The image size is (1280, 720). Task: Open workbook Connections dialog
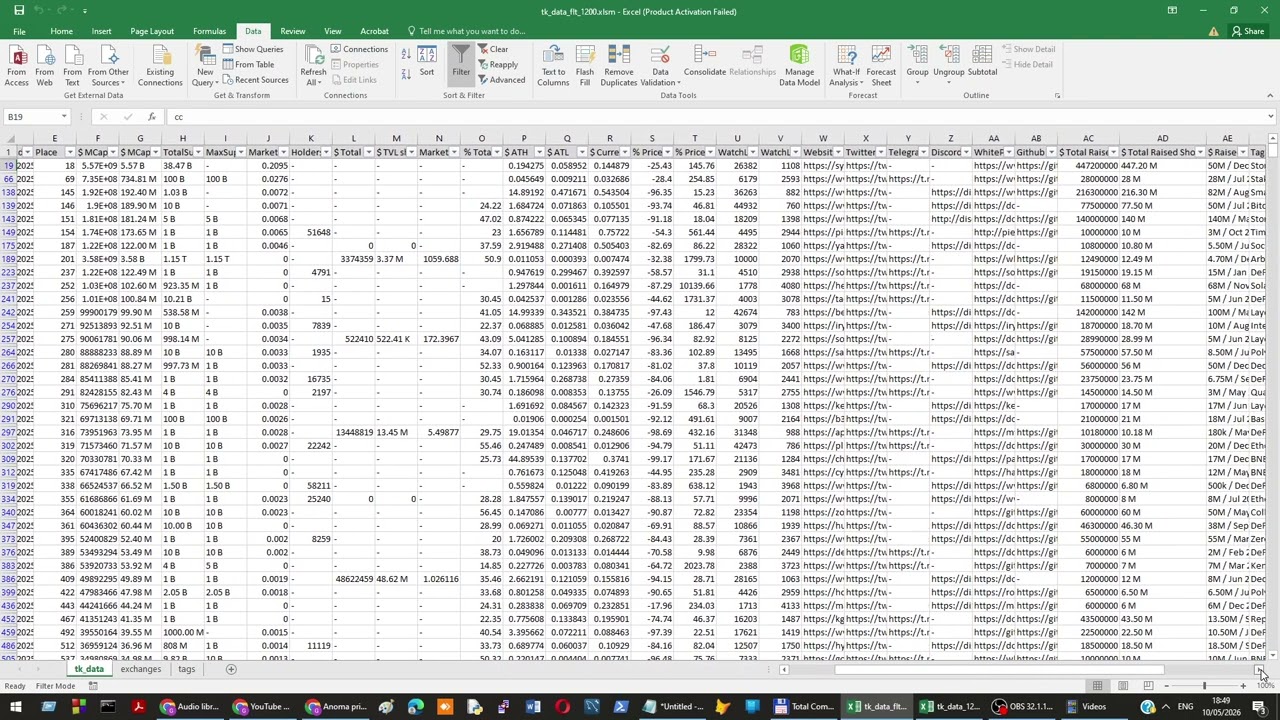coord(360,49)
